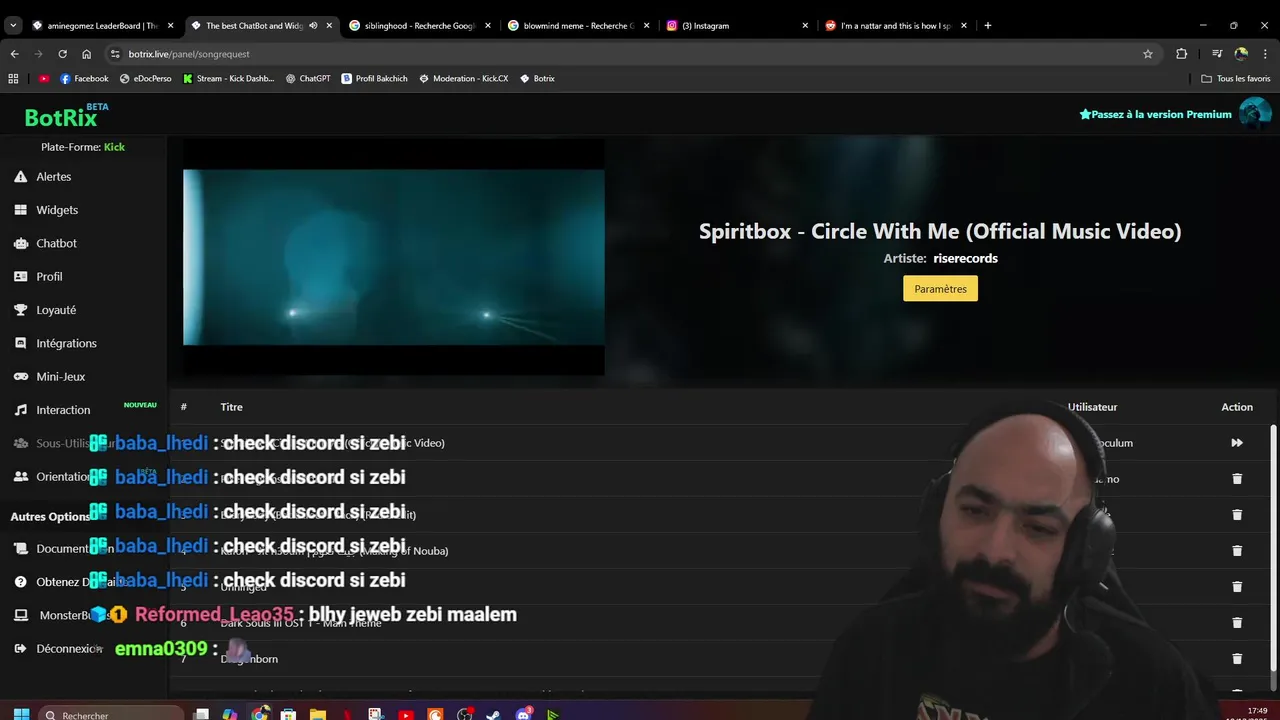This screenshot has height=720, width=1280.
Task: Bookmark this page with the star icon
Action: pos(1148,54)
